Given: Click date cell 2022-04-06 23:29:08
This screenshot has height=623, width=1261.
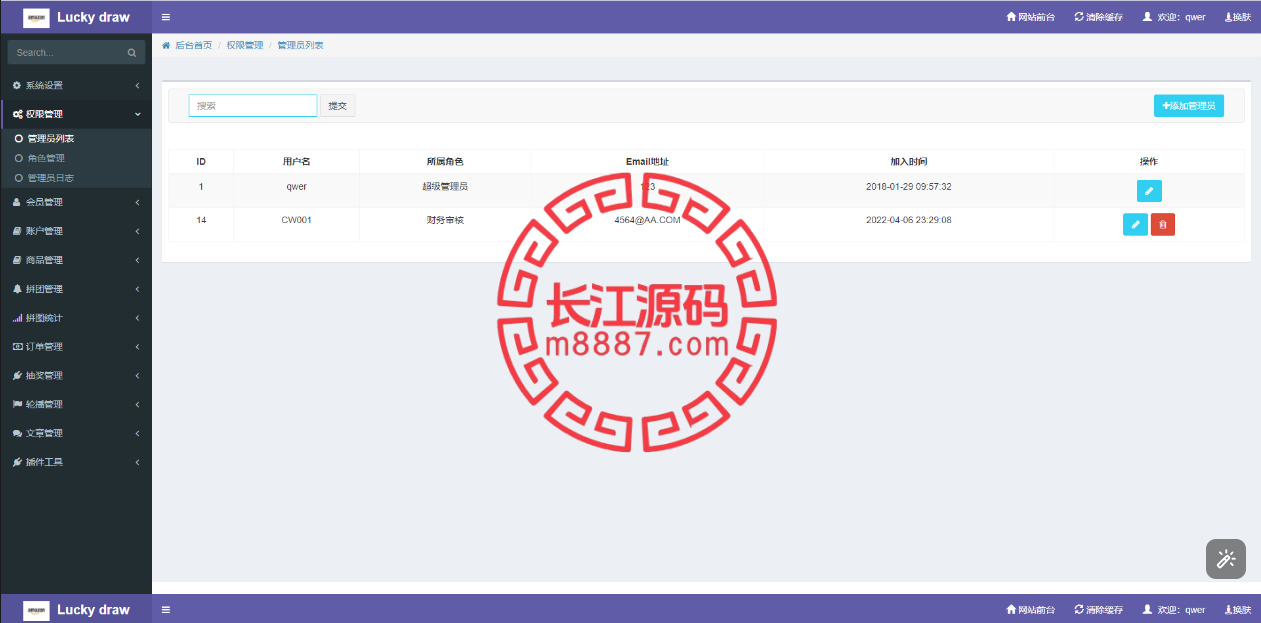Looking at the screenshot, I should [x=909, y=220].
